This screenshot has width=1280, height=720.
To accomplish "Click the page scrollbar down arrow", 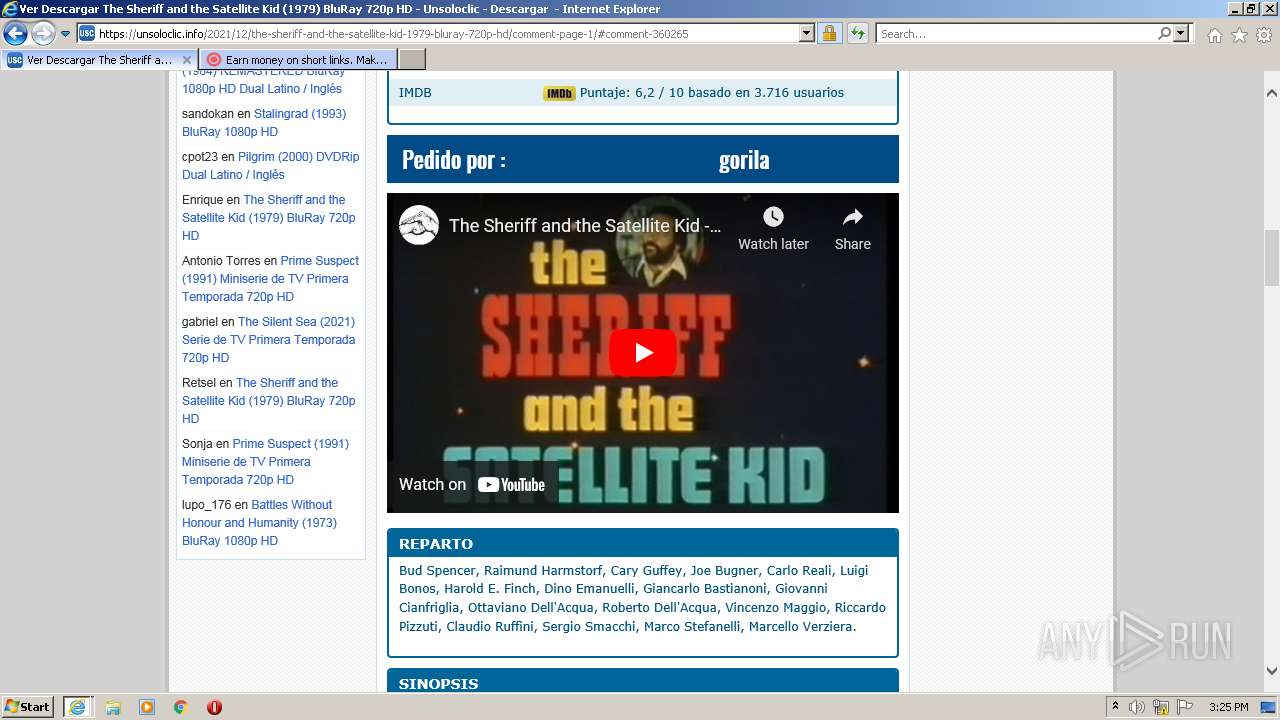I will 1271,671.
